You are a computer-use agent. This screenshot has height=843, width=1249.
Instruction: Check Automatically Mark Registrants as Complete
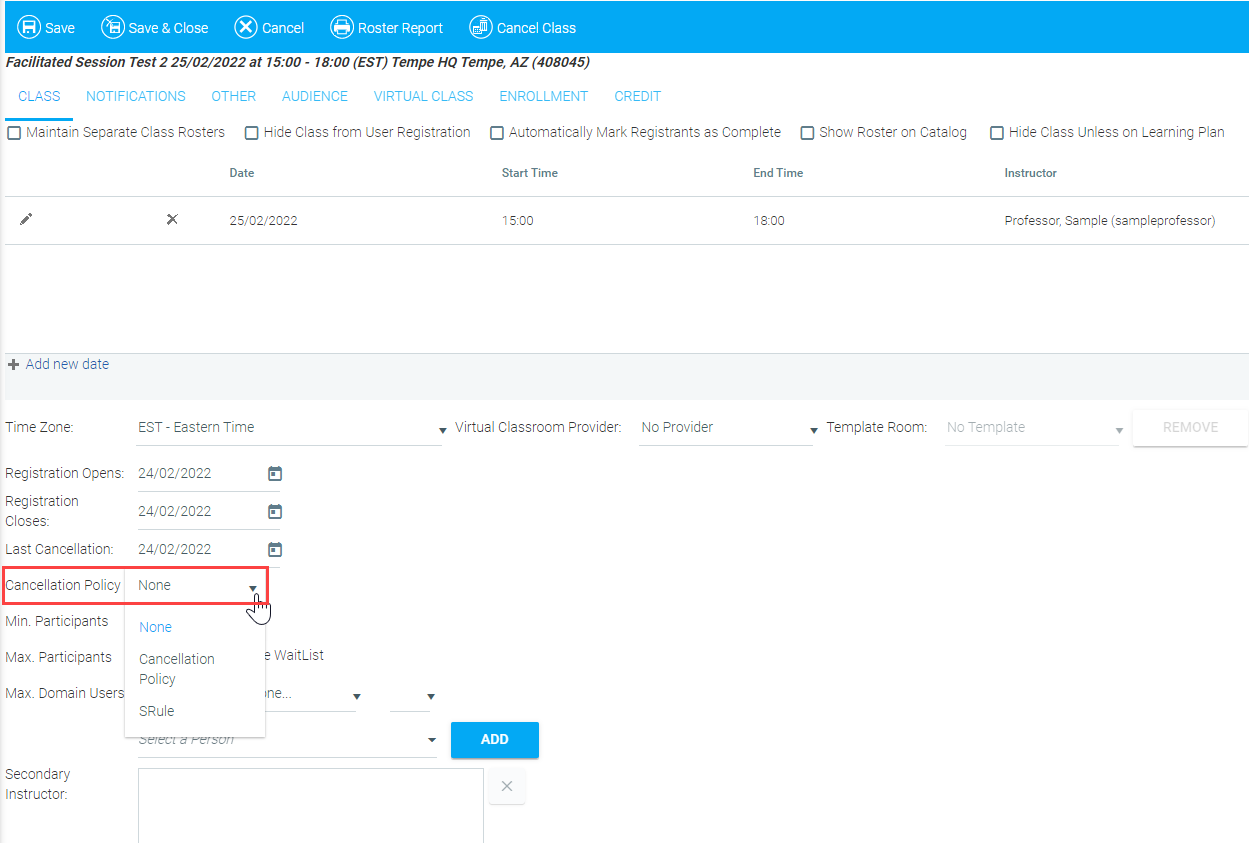(x=497, y=133)
